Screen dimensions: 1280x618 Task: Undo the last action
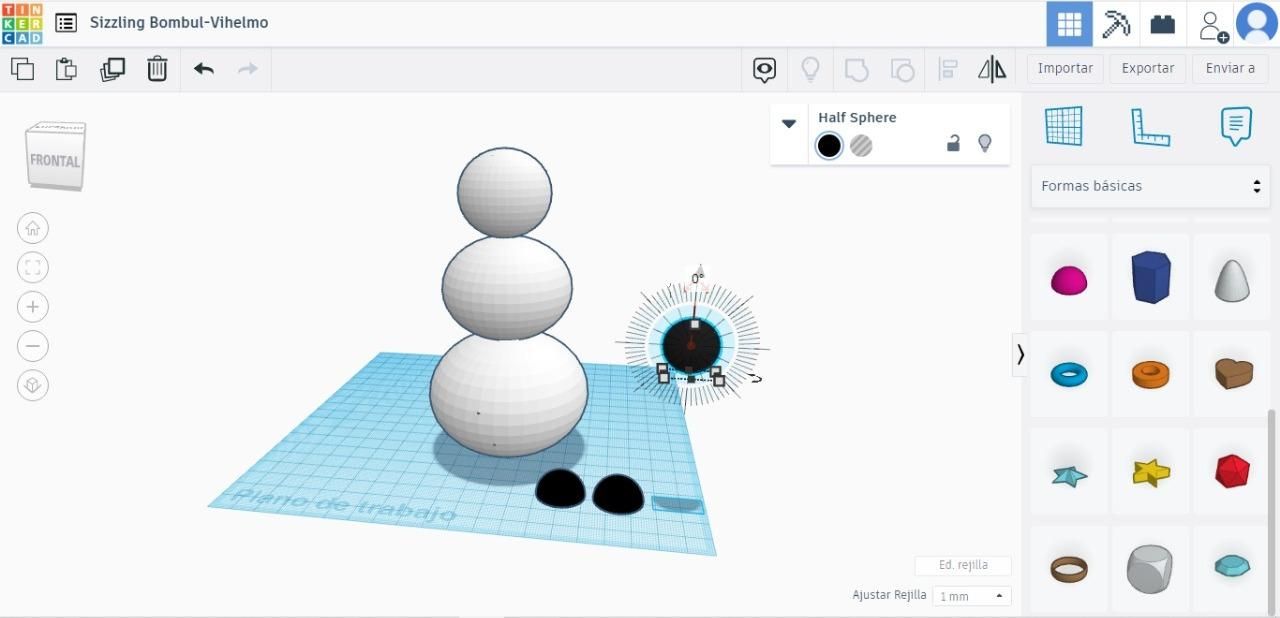[204, 69]
